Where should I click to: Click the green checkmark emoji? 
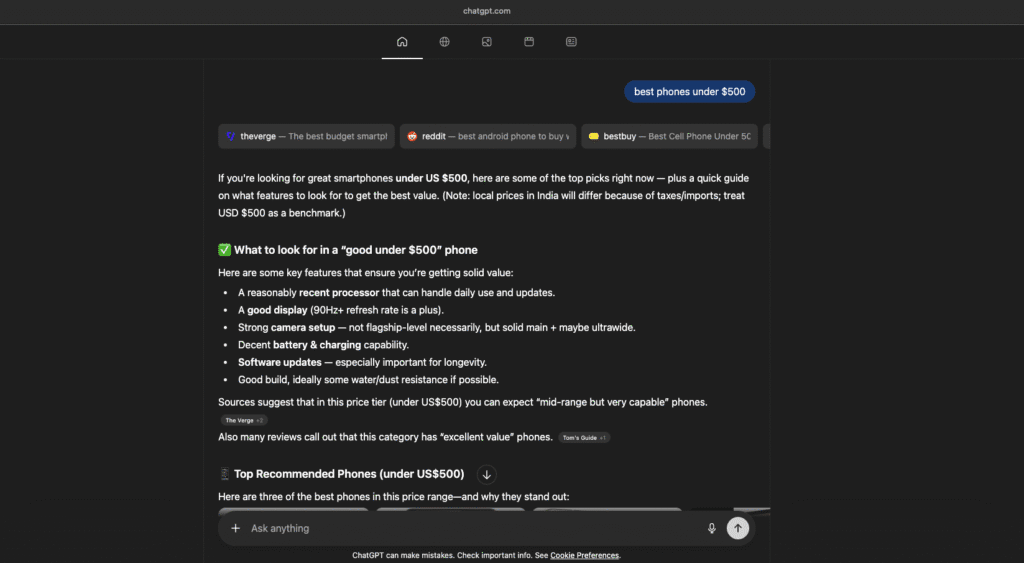point(225,250)
